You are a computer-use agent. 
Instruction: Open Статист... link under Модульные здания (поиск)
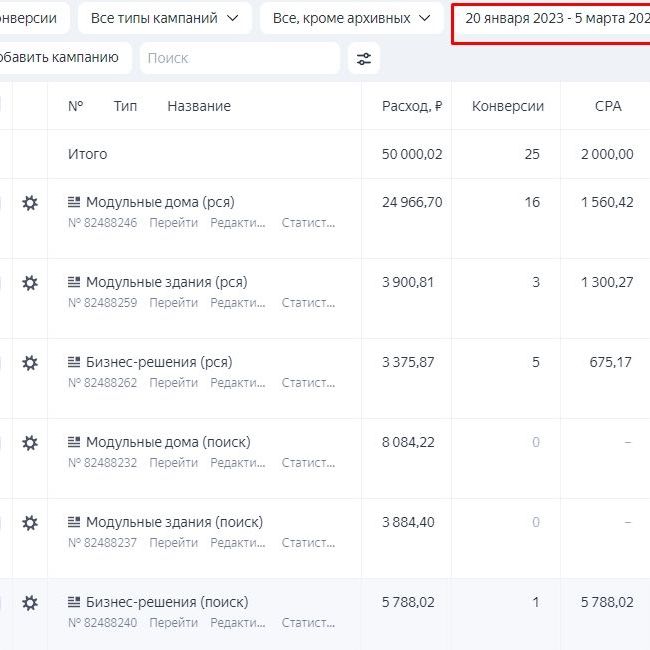tap(308, 543)
